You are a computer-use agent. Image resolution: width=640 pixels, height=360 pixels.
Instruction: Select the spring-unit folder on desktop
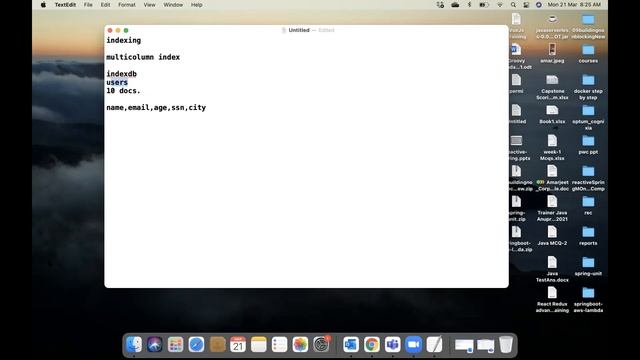(x=588, y=266)
